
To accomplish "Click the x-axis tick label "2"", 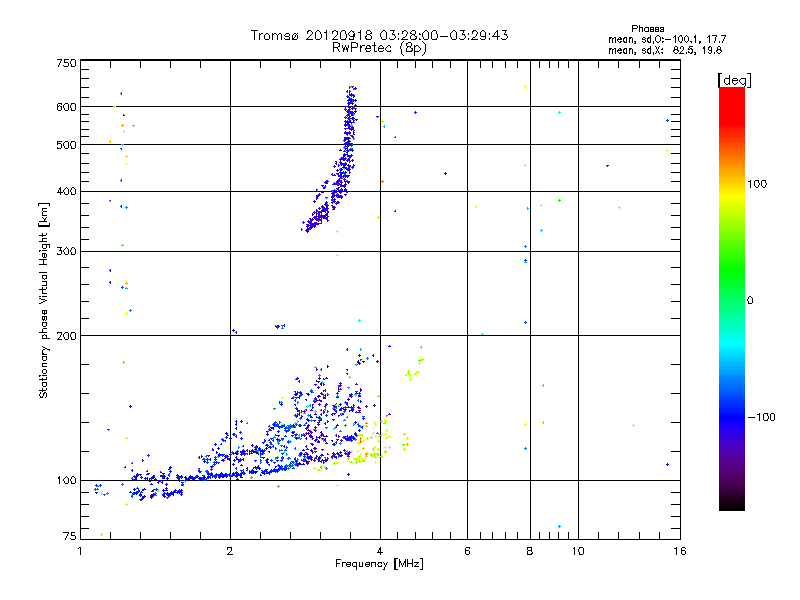I will [x=230, y=551].
